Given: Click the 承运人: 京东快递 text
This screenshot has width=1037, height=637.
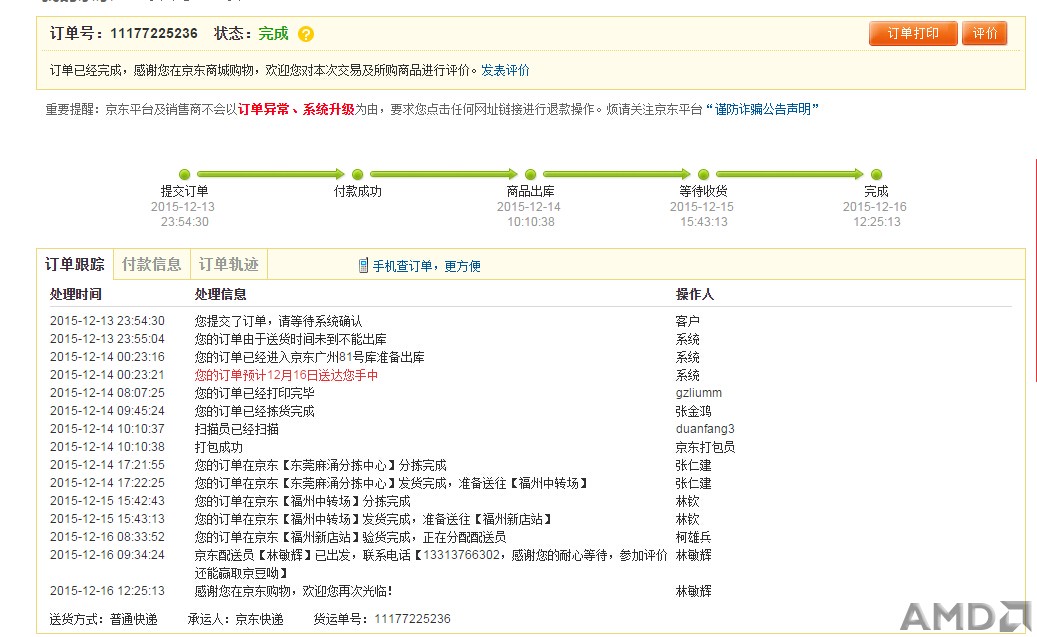Looking at the screenshot, I should pyautogui.click(x=235, y=619).
